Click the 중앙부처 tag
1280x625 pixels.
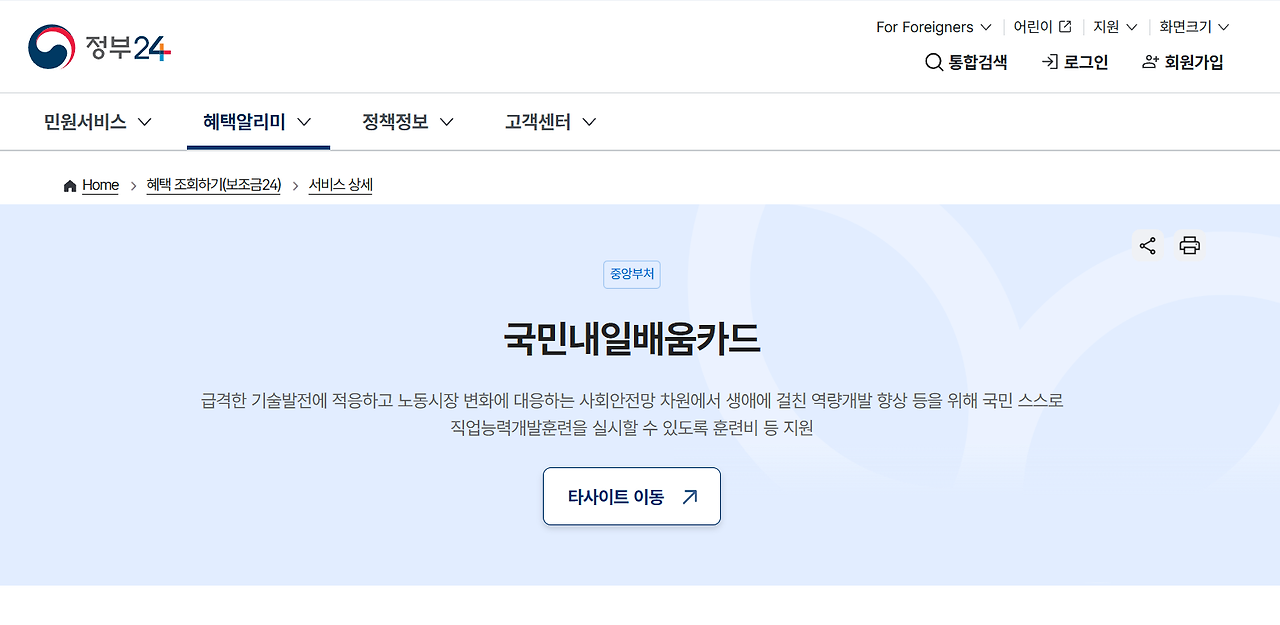pos(632,274)
